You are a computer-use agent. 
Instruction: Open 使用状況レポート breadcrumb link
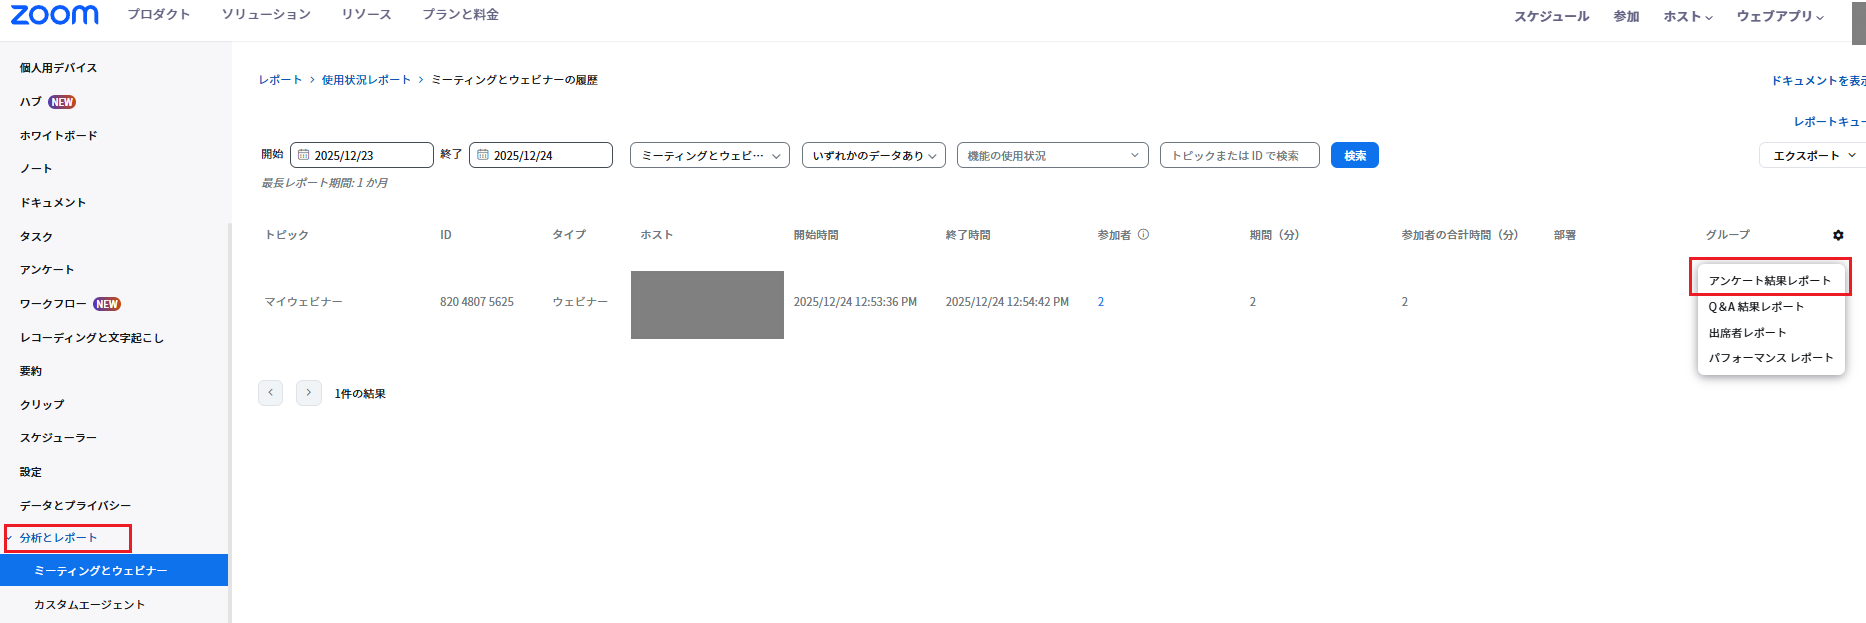point(366,80)
